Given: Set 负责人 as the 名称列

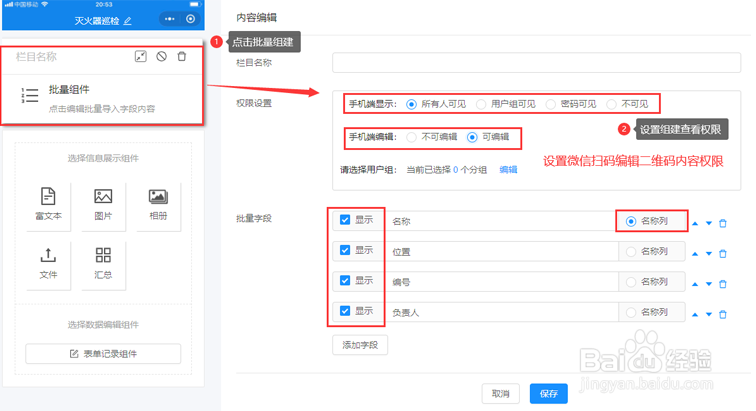Looking at the screenshot, I should 631,313.
